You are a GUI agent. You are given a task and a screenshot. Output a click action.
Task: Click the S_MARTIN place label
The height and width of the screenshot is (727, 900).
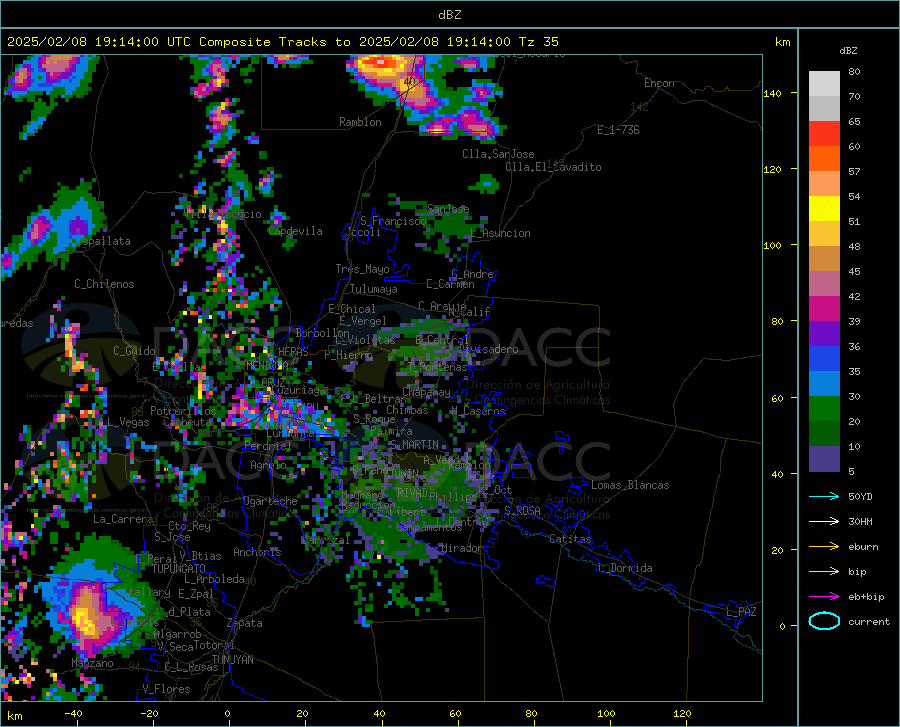[x=414, y=445]
